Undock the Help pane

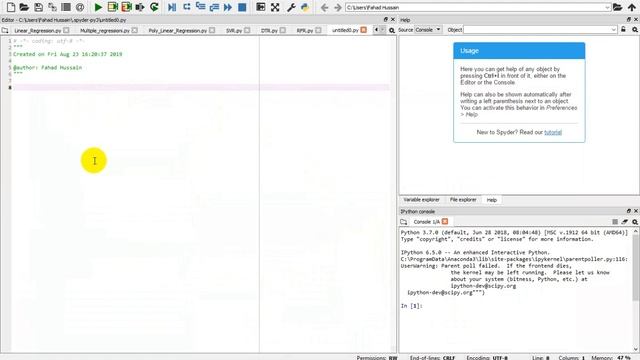(629, 19)
